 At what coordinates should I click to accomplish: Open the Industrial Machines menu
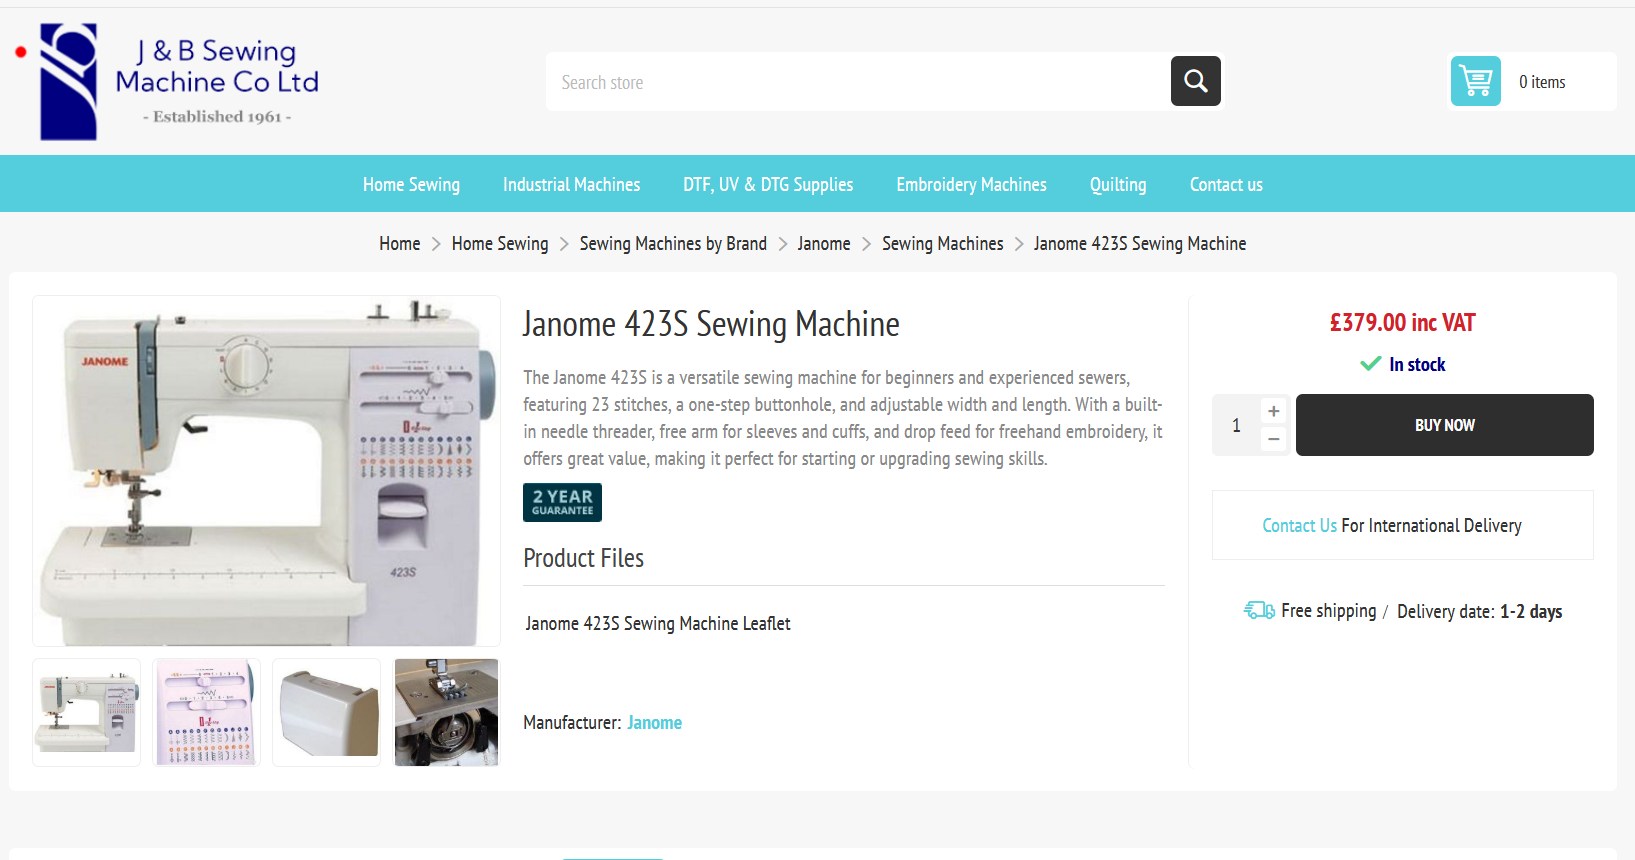(571, 184)
